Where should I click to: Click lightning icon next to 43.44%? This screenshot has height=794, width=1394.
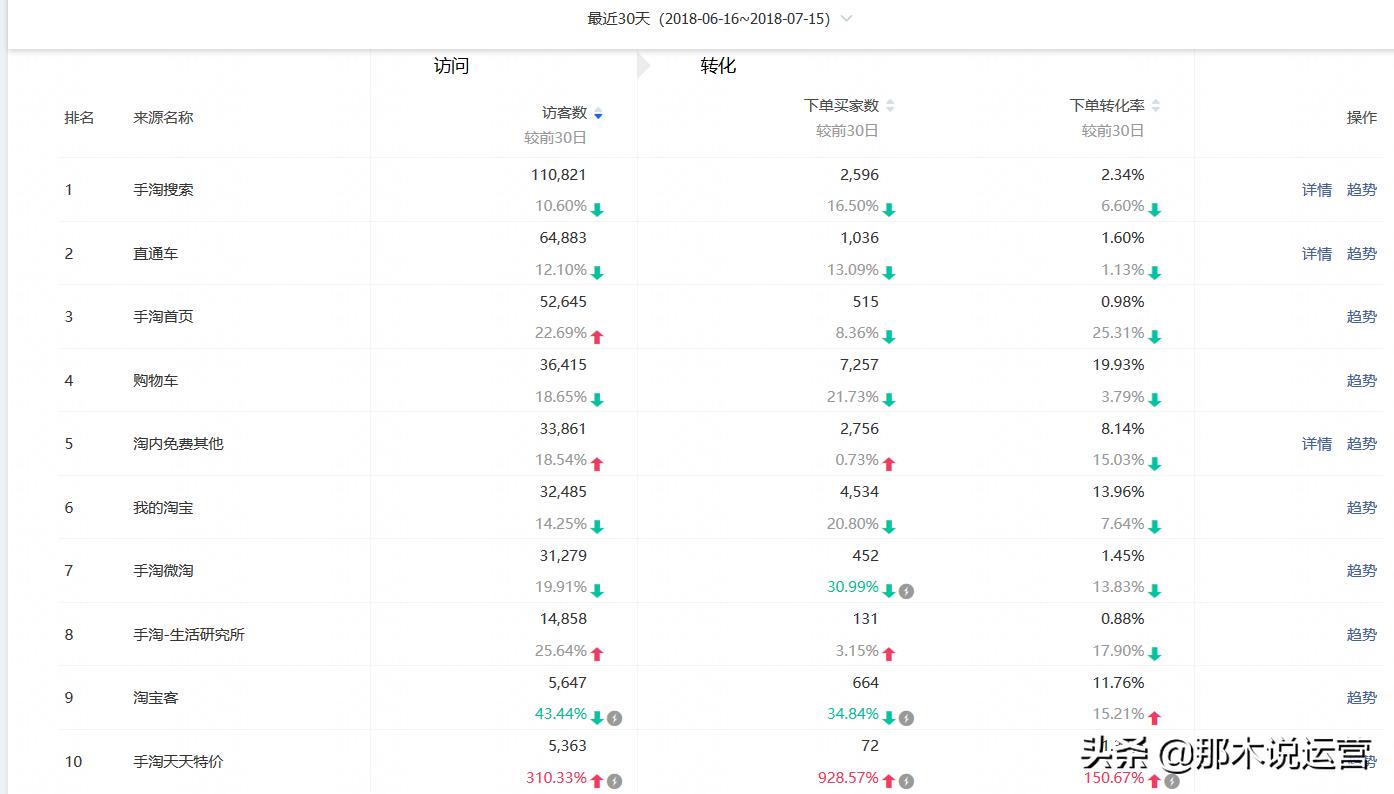point(615,718)
